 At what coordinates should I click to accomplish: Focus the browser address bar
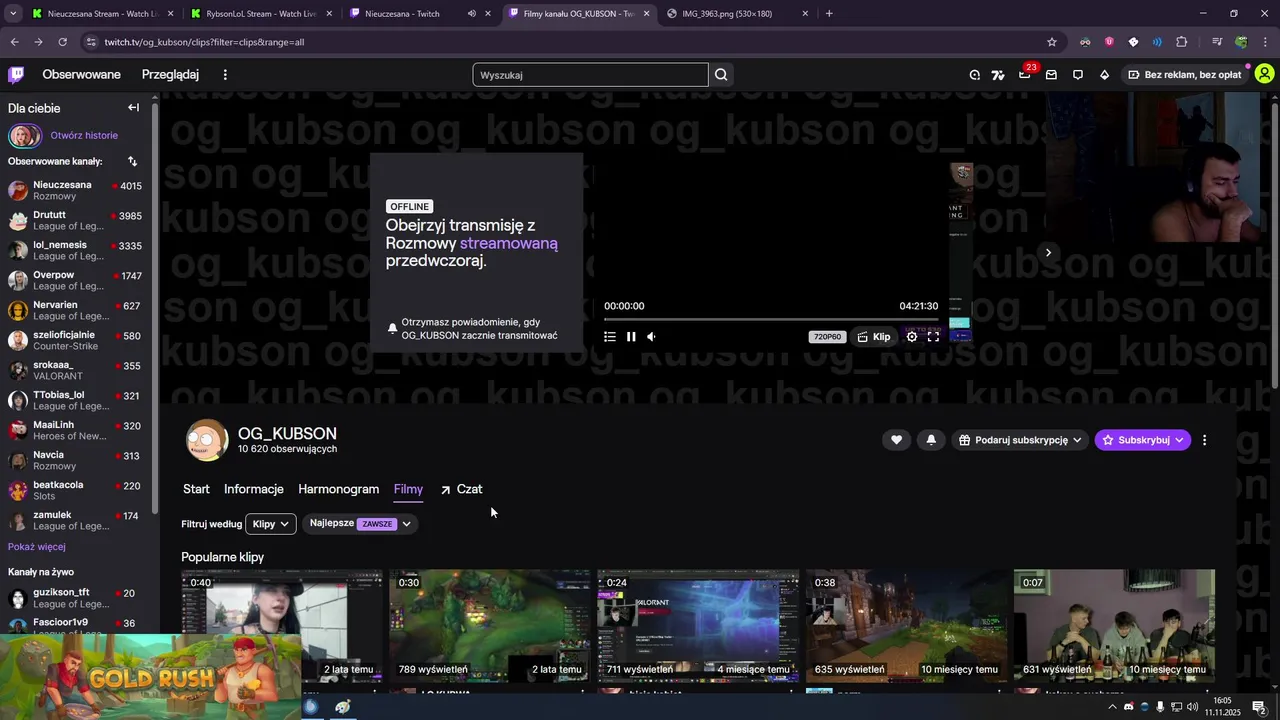[570, 42]
